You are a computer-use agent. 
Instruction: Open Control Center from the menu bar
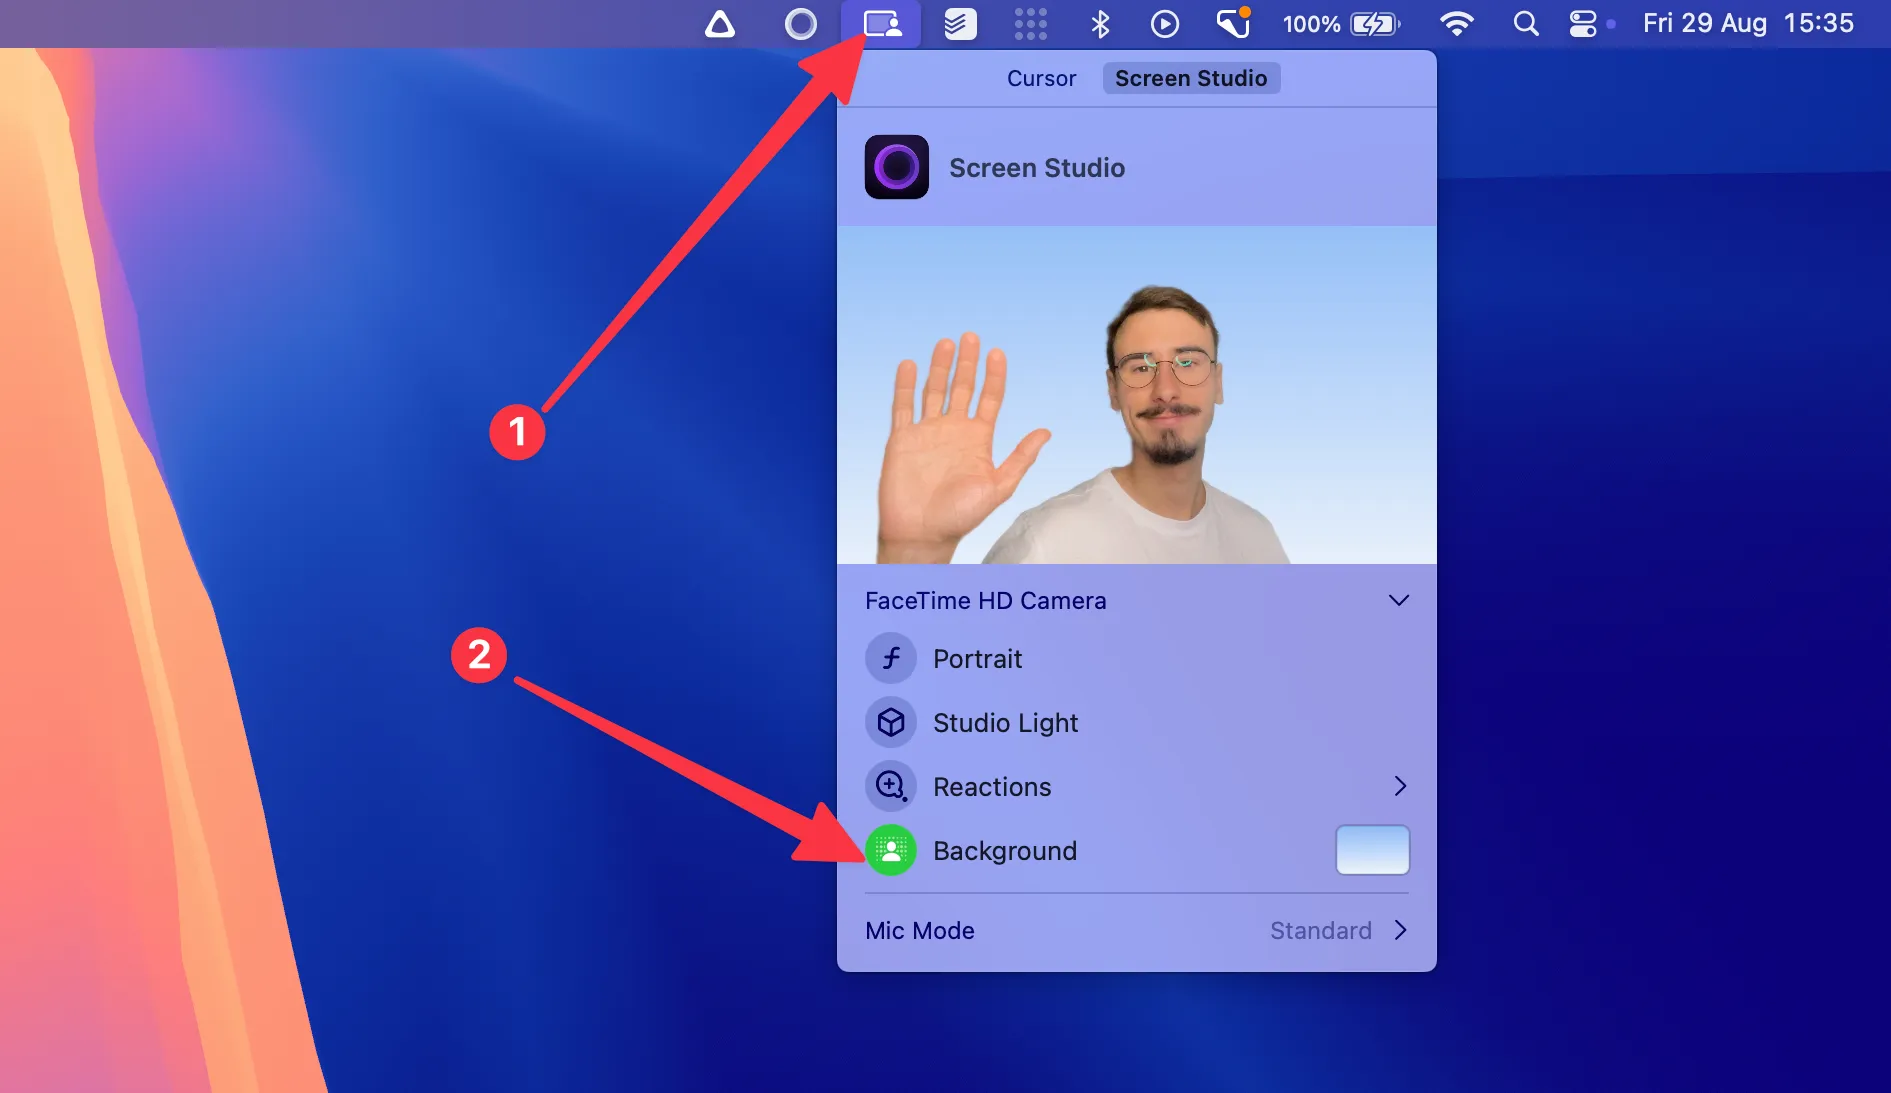(x=1583, y=23)
